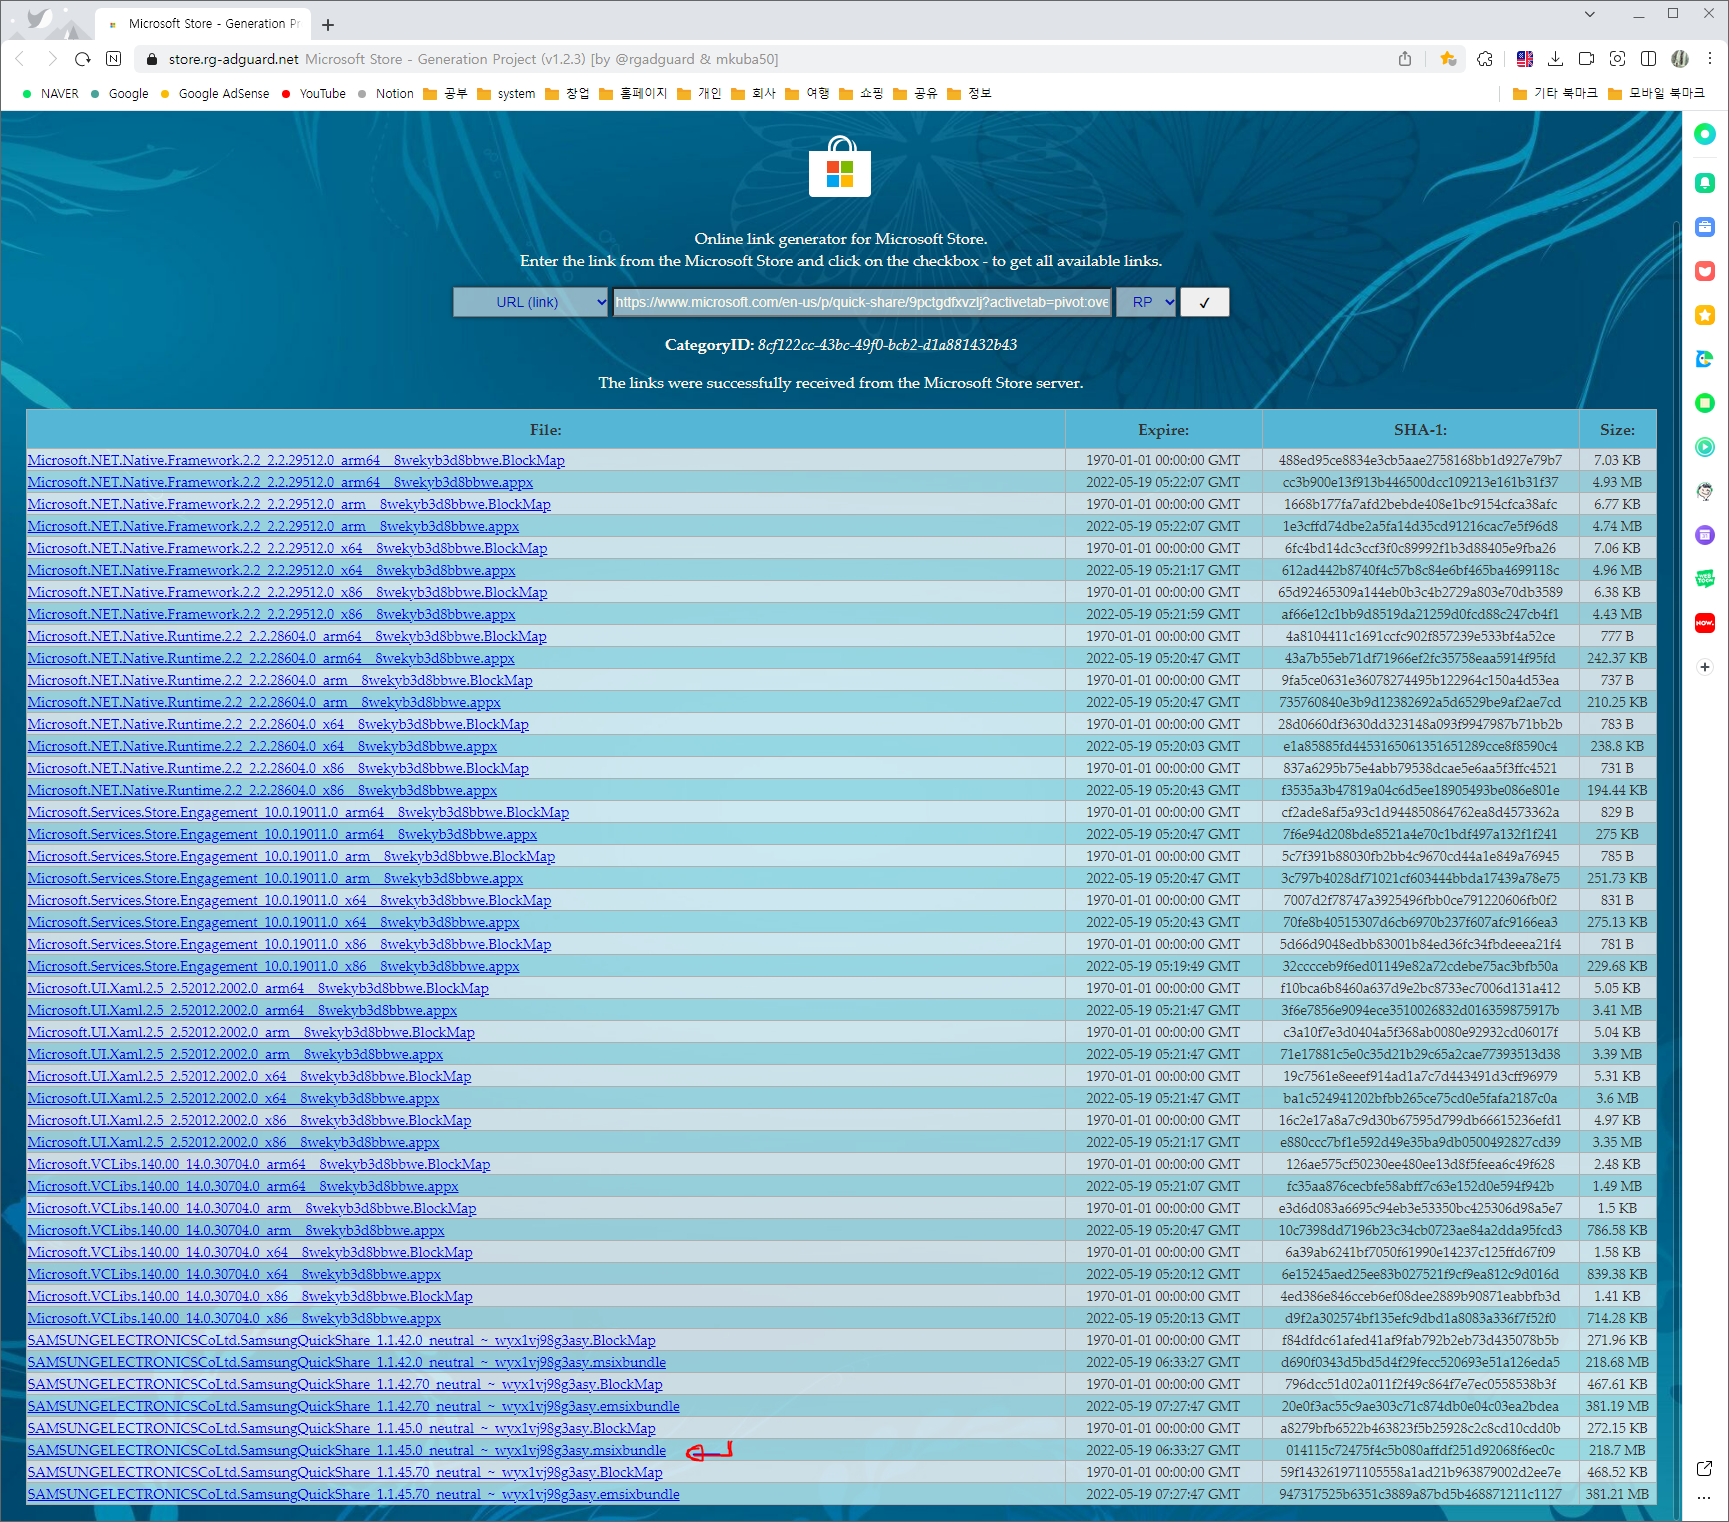
Task: Open the extensions puzzle icon
Action: click(1485, 59)
